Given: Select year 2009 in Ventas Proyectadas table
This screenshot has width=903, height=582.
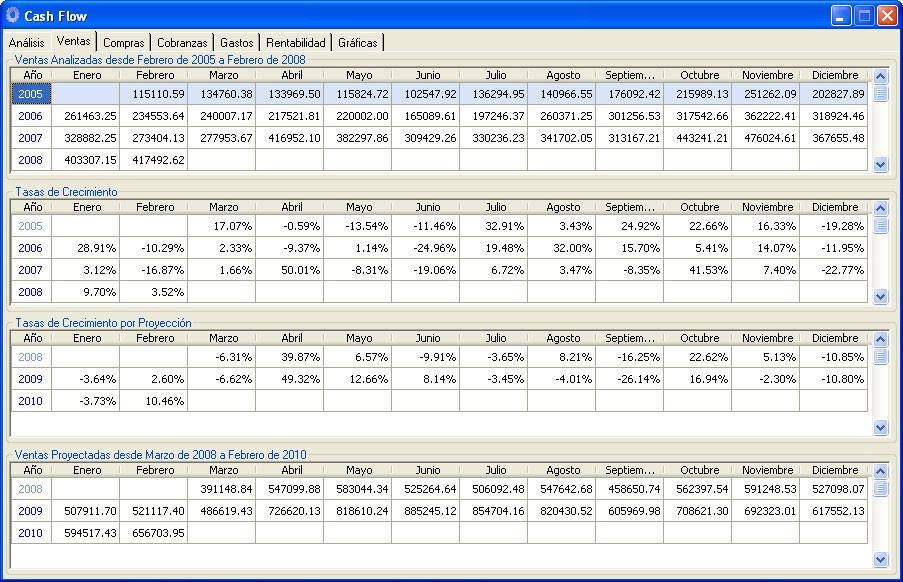Looking at the screenshot, I should pyautogui.click(x=31, y=511).
